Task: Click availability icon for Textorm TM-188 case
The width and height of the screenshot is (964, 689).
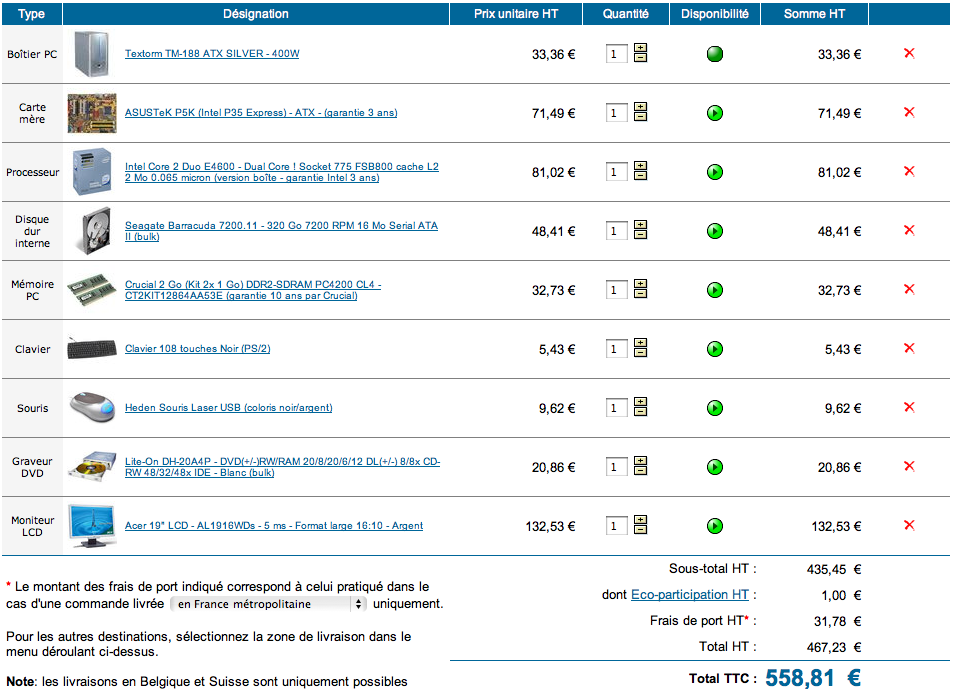Action: tap(714, 54)
